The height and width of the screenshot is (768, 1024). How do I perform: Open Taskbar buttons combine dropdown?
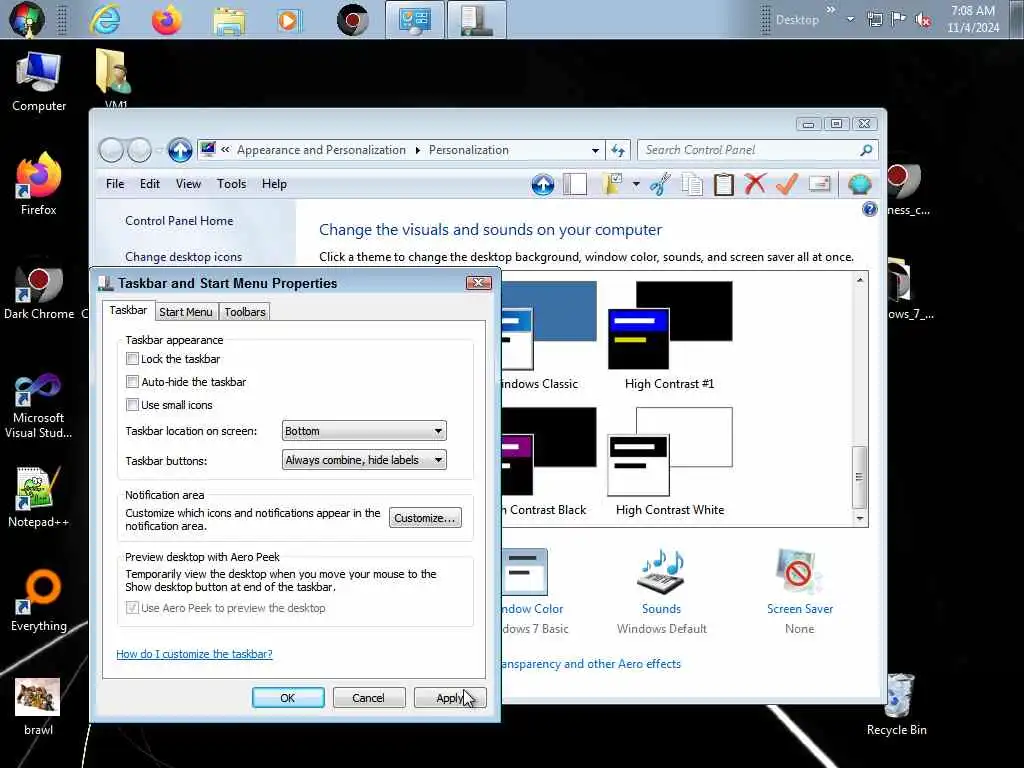[x=364, y=460]
